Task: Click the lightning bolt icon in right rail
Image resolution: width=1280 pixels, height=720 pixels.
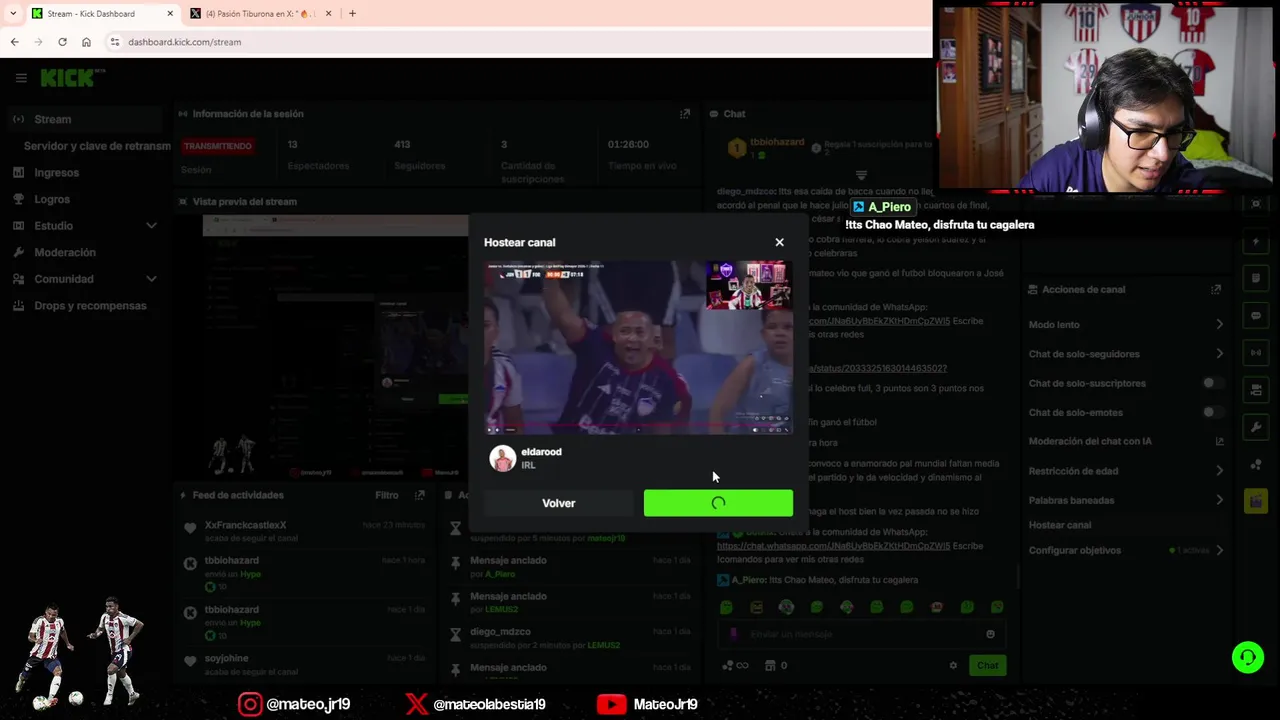Action: (1256, 242)
